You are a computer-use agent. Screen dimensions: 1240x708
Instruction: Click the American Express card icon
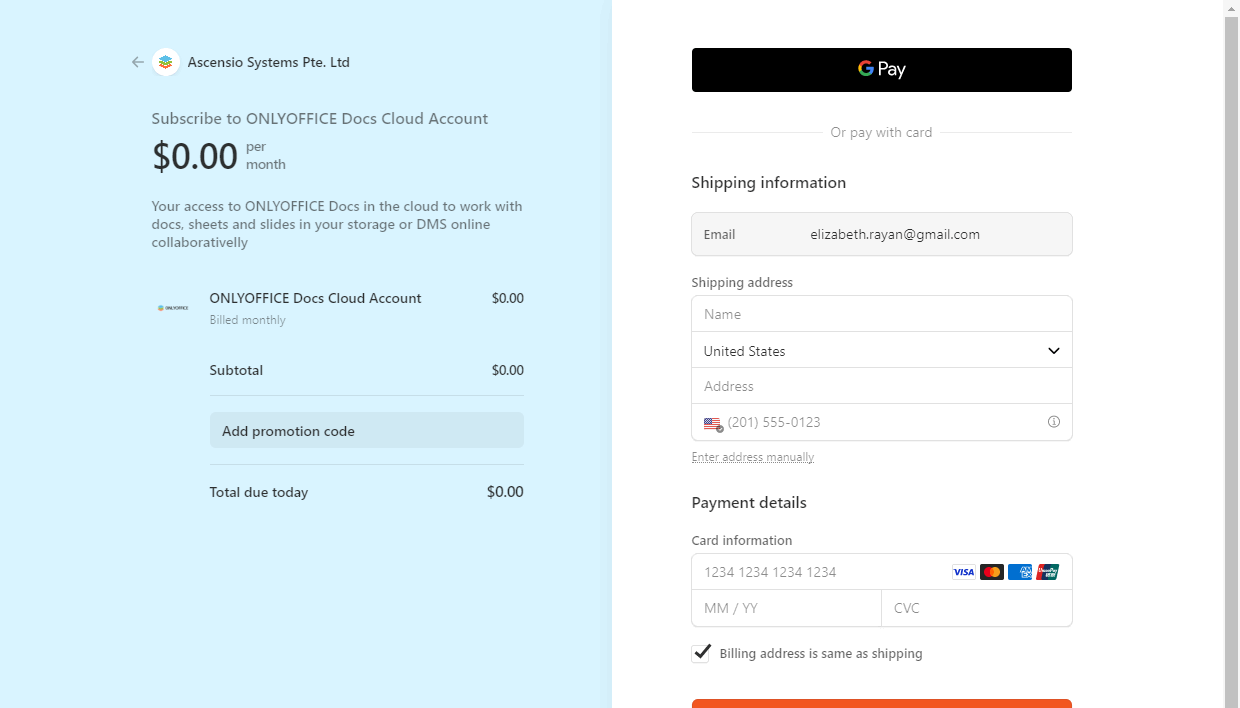pos(1019,571)
